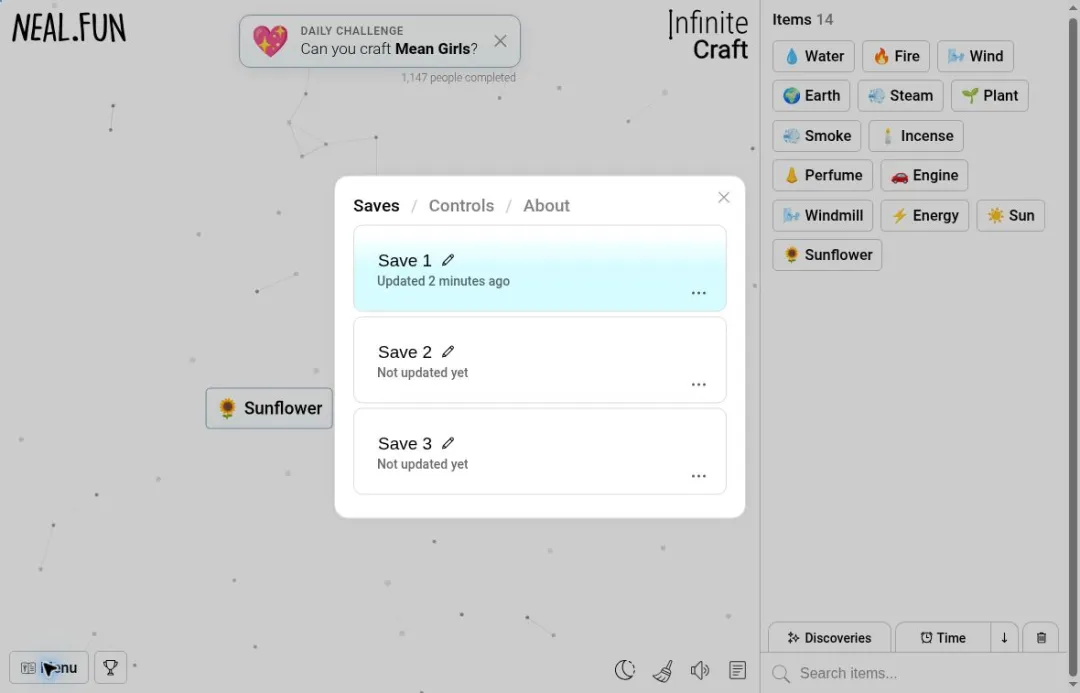This screenshot has height=693, width=1080.
Task: Sort items by Time
Action: point(943,638)
